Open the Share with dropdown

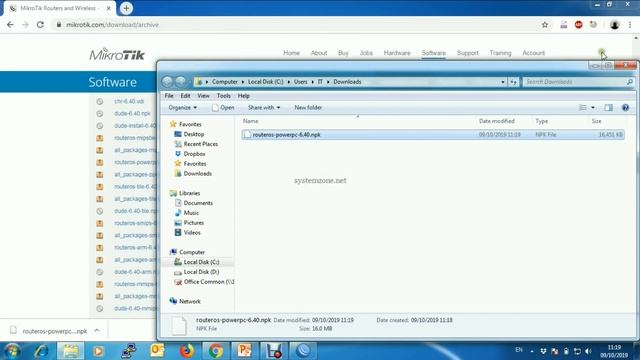point(264,108)
